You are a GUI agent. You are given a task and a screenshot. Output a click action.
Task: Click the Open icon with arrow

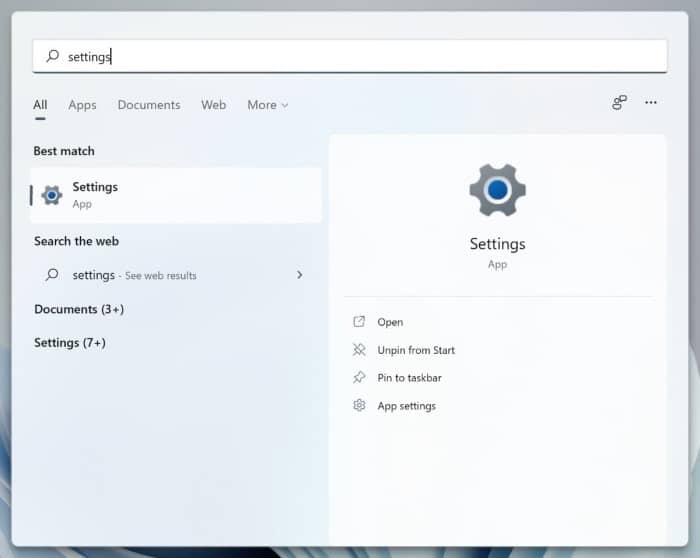[359, 321]
